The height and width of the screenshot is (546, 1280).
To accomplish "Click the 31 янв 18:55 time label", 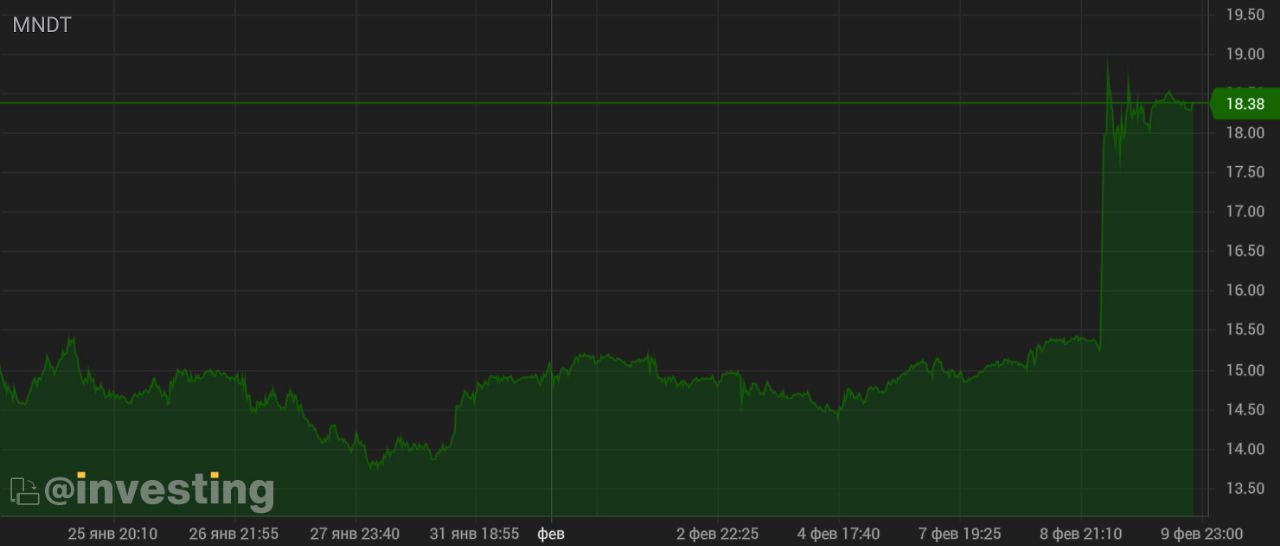I will [475, 534].
